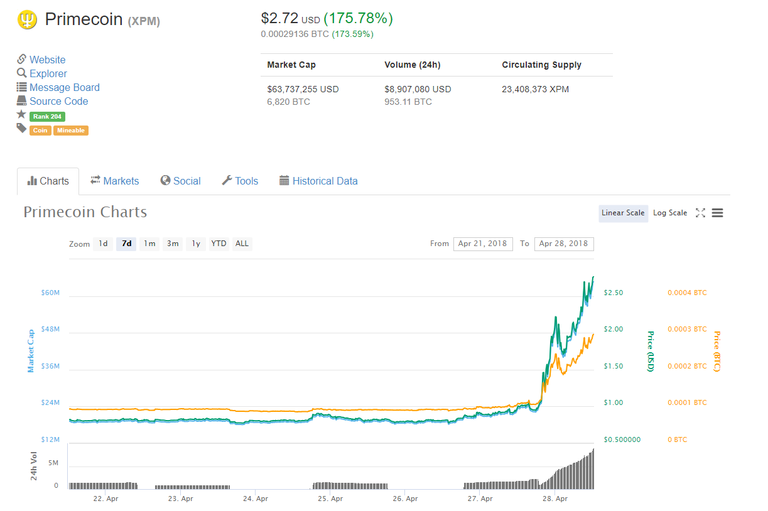This screenshot has height=511, width=768.
Task: Click the 0.0004 BTC axis tick
Action: [687, 292]
